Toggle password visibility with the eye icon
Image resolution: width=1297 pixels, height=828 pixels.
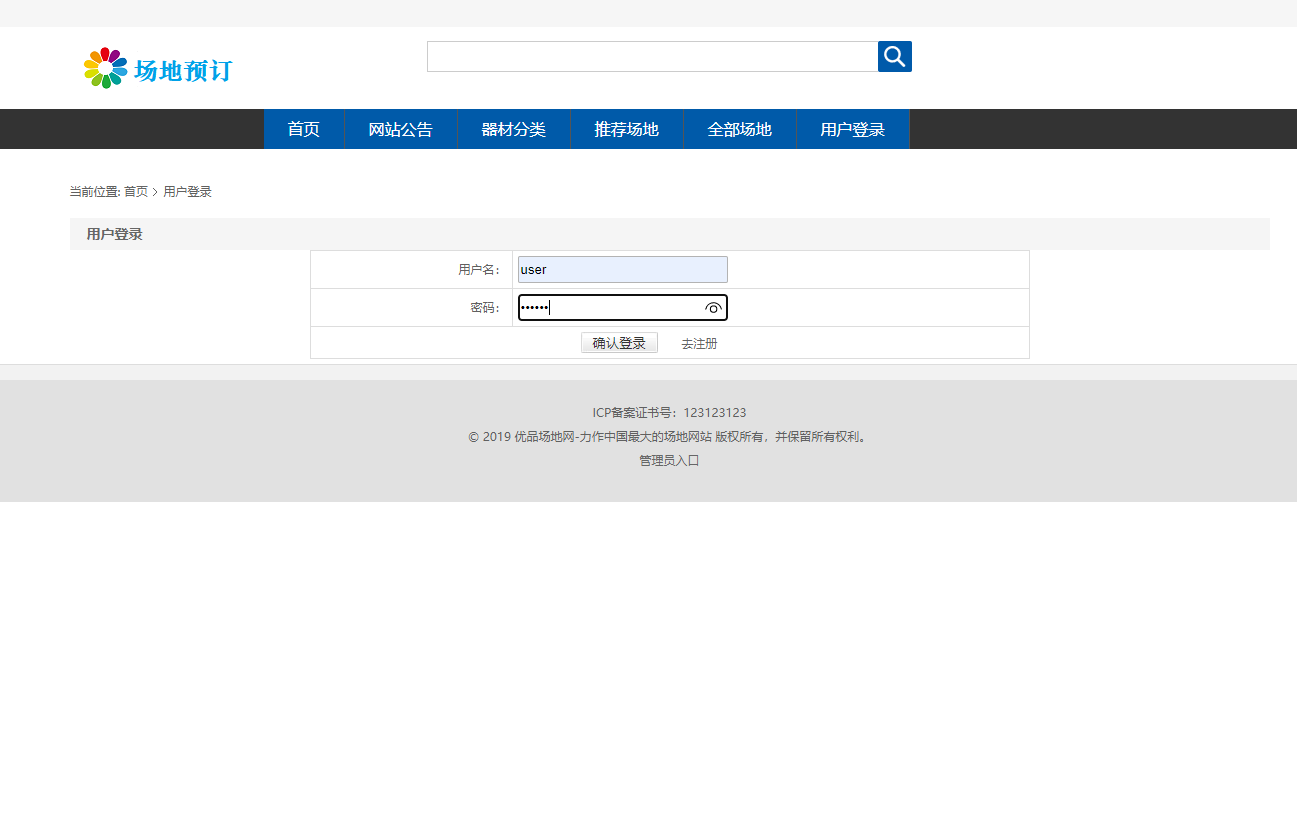tap(712, 308)
